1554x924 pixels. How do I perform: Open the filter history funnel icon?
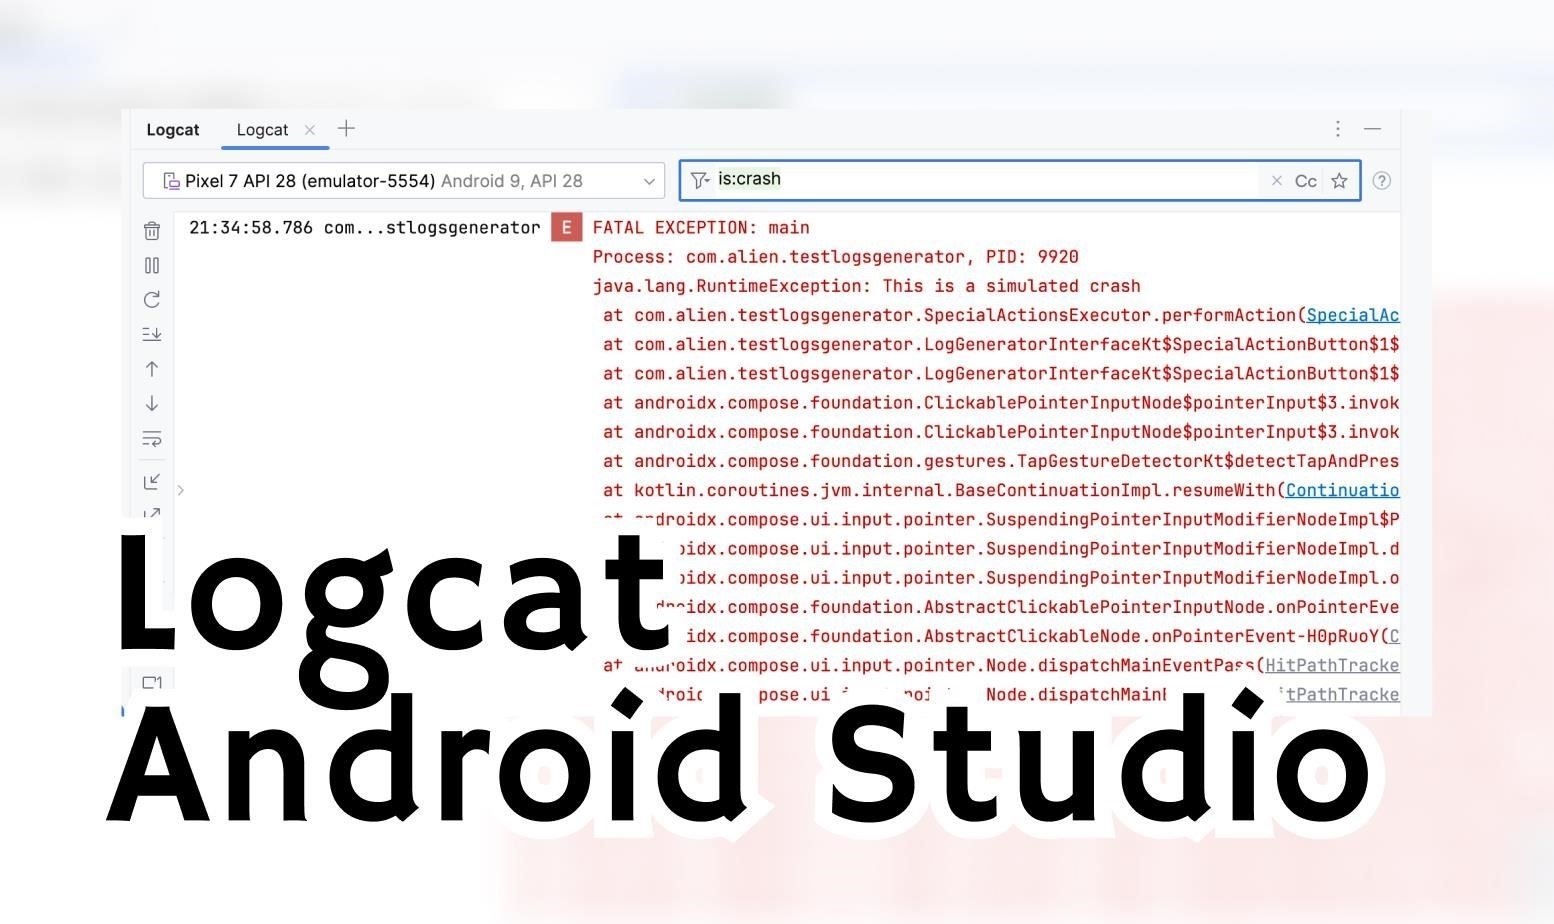(700, 180)
